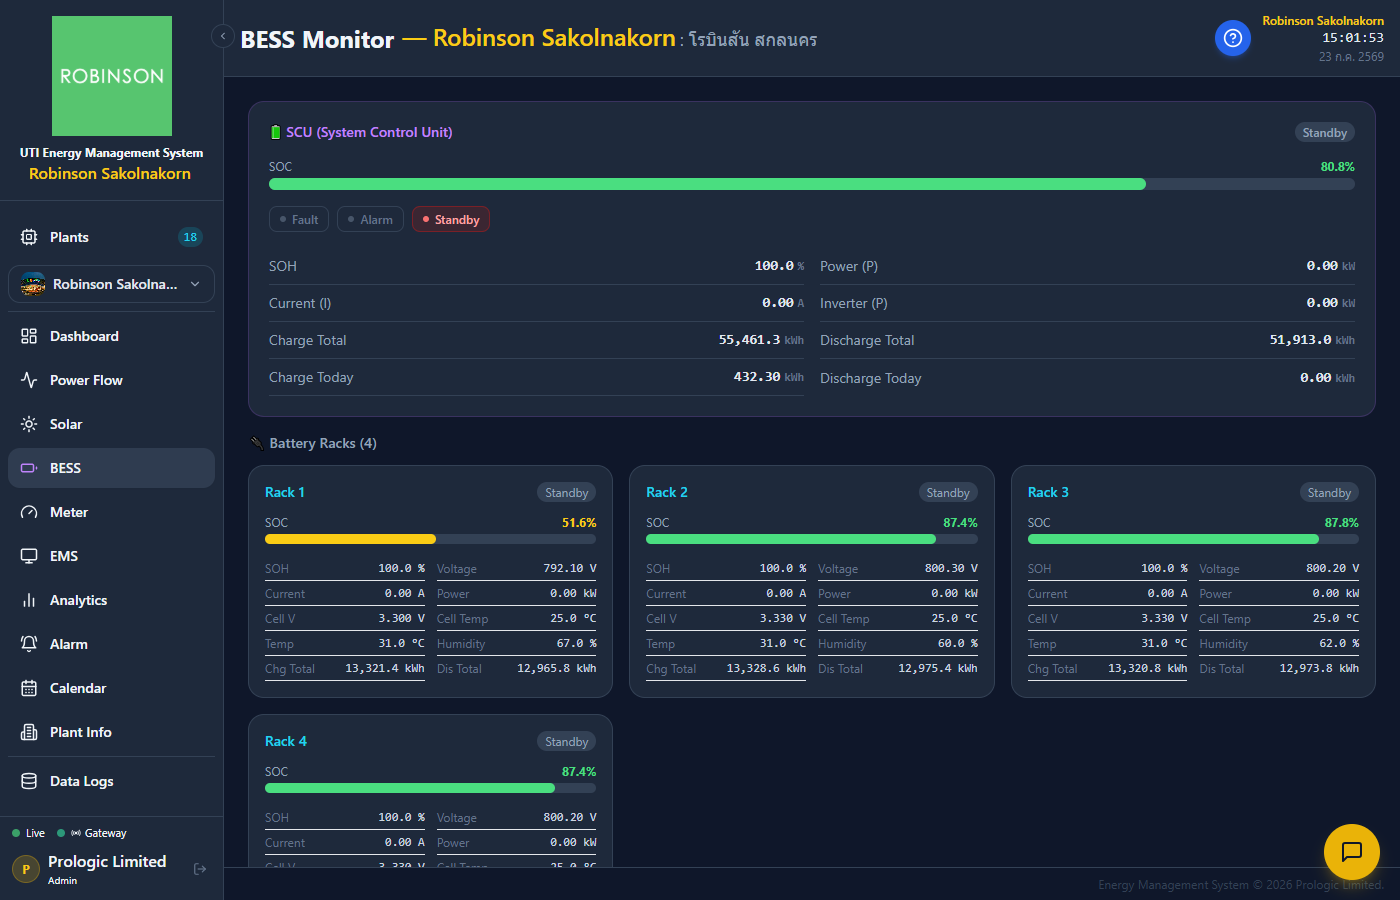Screen dimensions: 1400x900
Task: Click the logout icon beside Prologic Limited
Action: pyautogui.click(x=200, y=869)
